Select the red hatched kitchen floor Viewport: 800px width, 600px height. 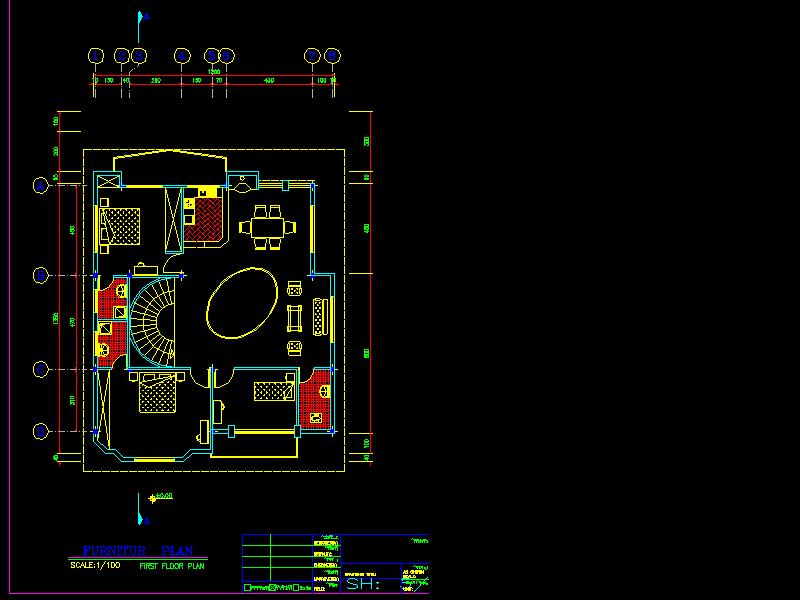(208, 219)
